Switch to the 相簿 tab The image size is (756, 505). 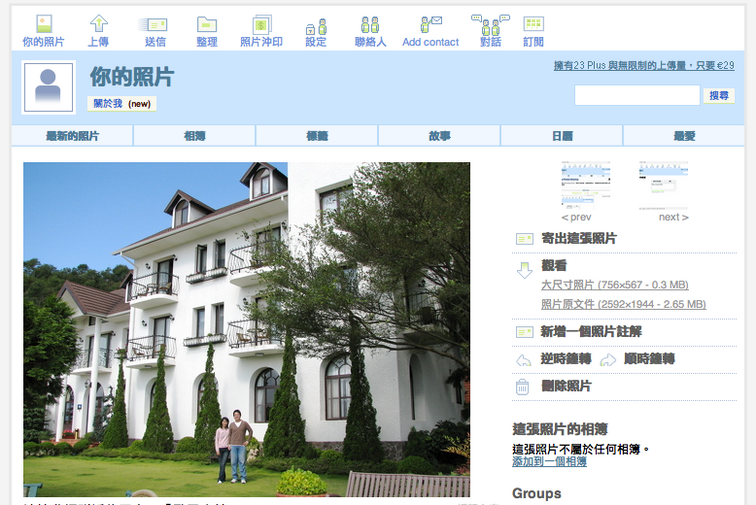click(195, 136)
